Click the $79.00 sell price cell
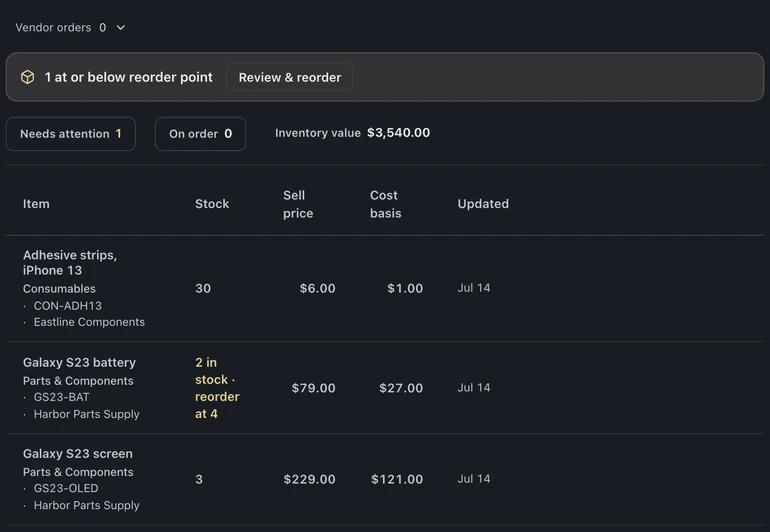 click(x=313, y=388)
